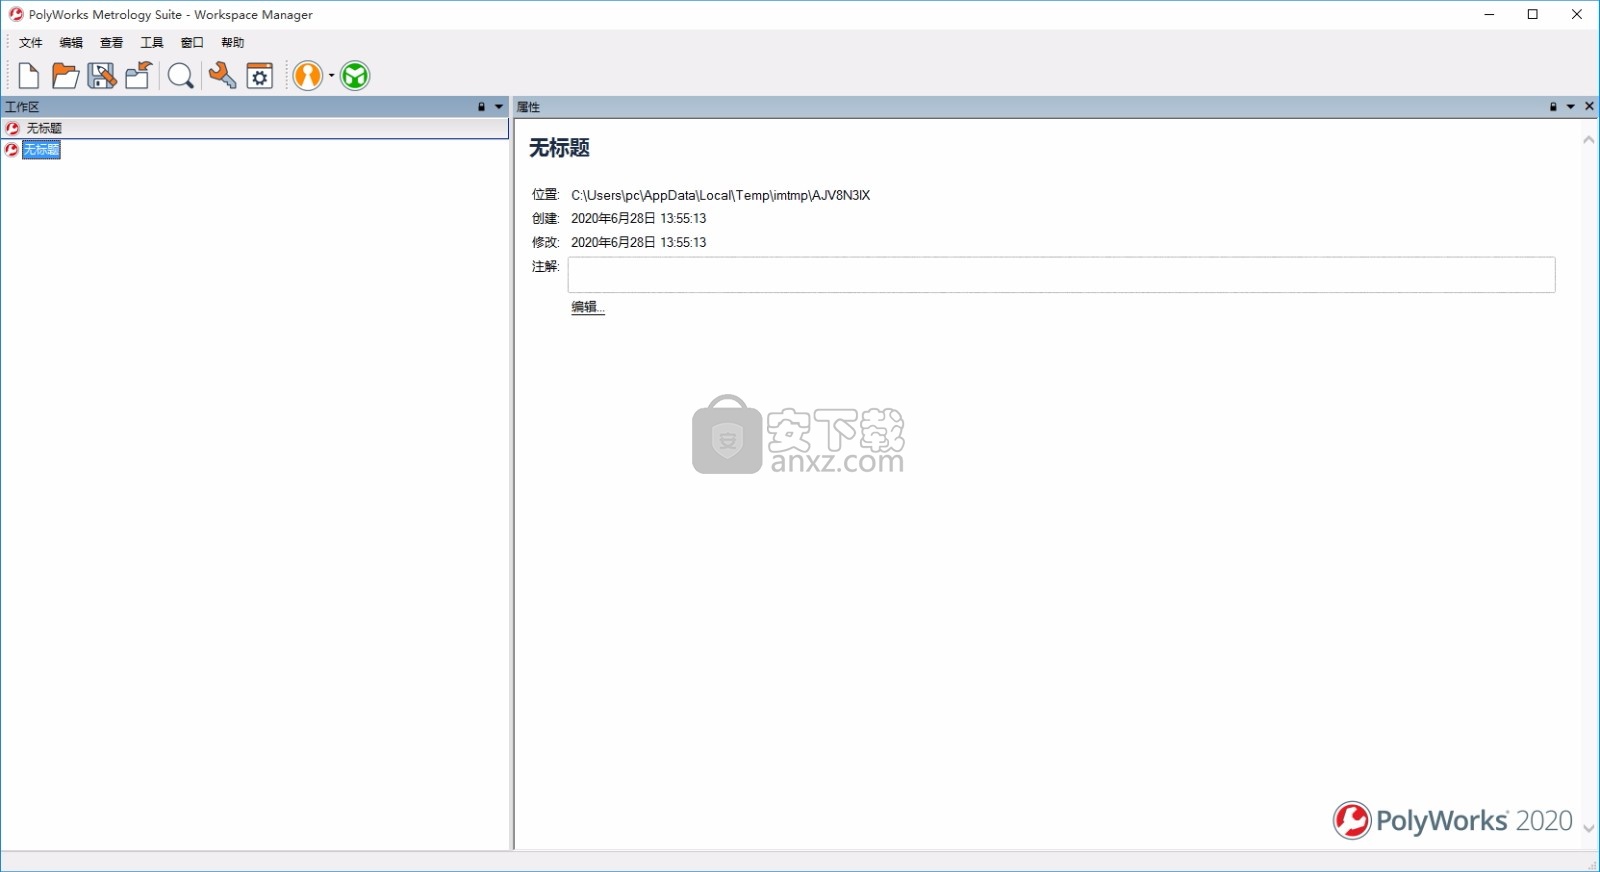Open the wrench and key tool icon

(x=222, y=76)
